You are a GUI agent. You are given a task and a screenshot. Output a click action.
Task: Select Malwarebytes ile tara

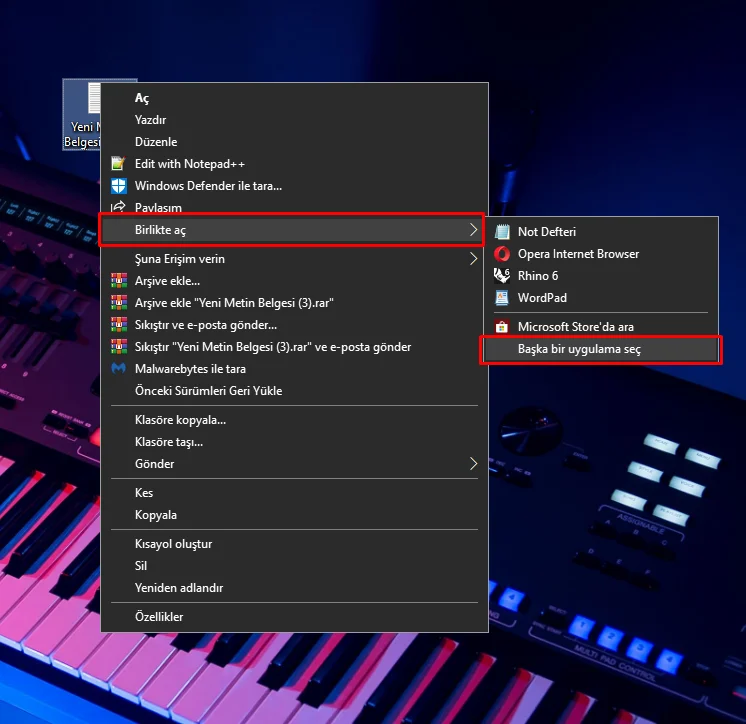click(294, 368)
